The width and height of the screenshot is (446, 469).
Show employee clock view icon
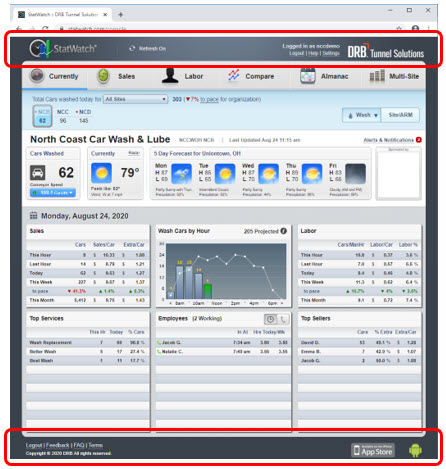pos(270,319)
